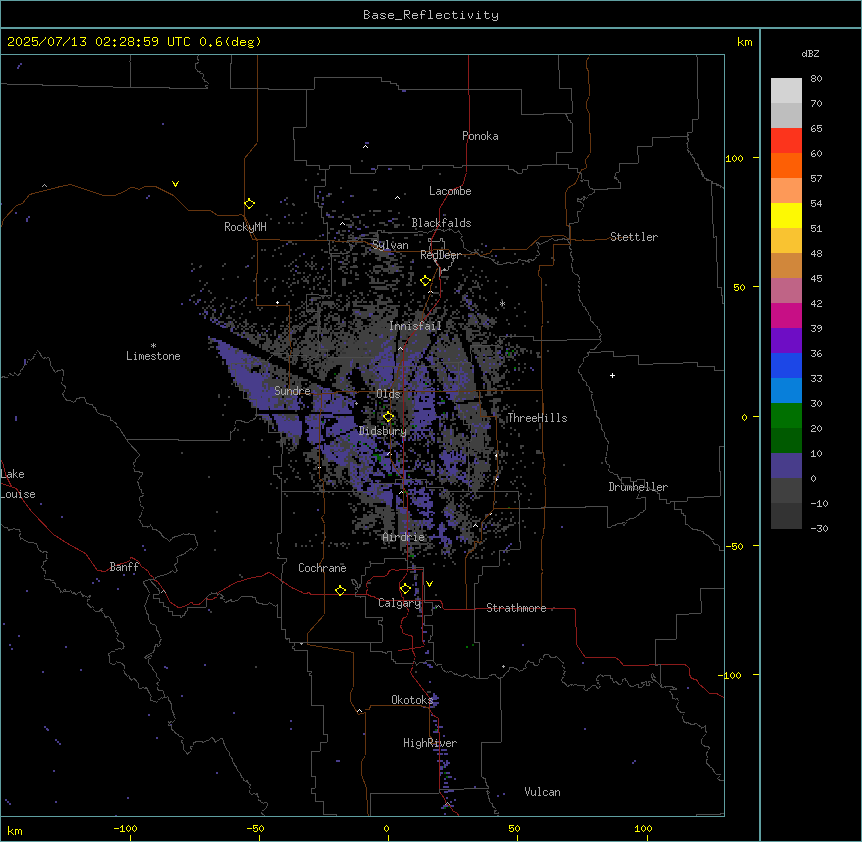Click the yellow diamond marker below RedDeer
Image resolution: width=862 pixels, height=842 pixels.
426,281
